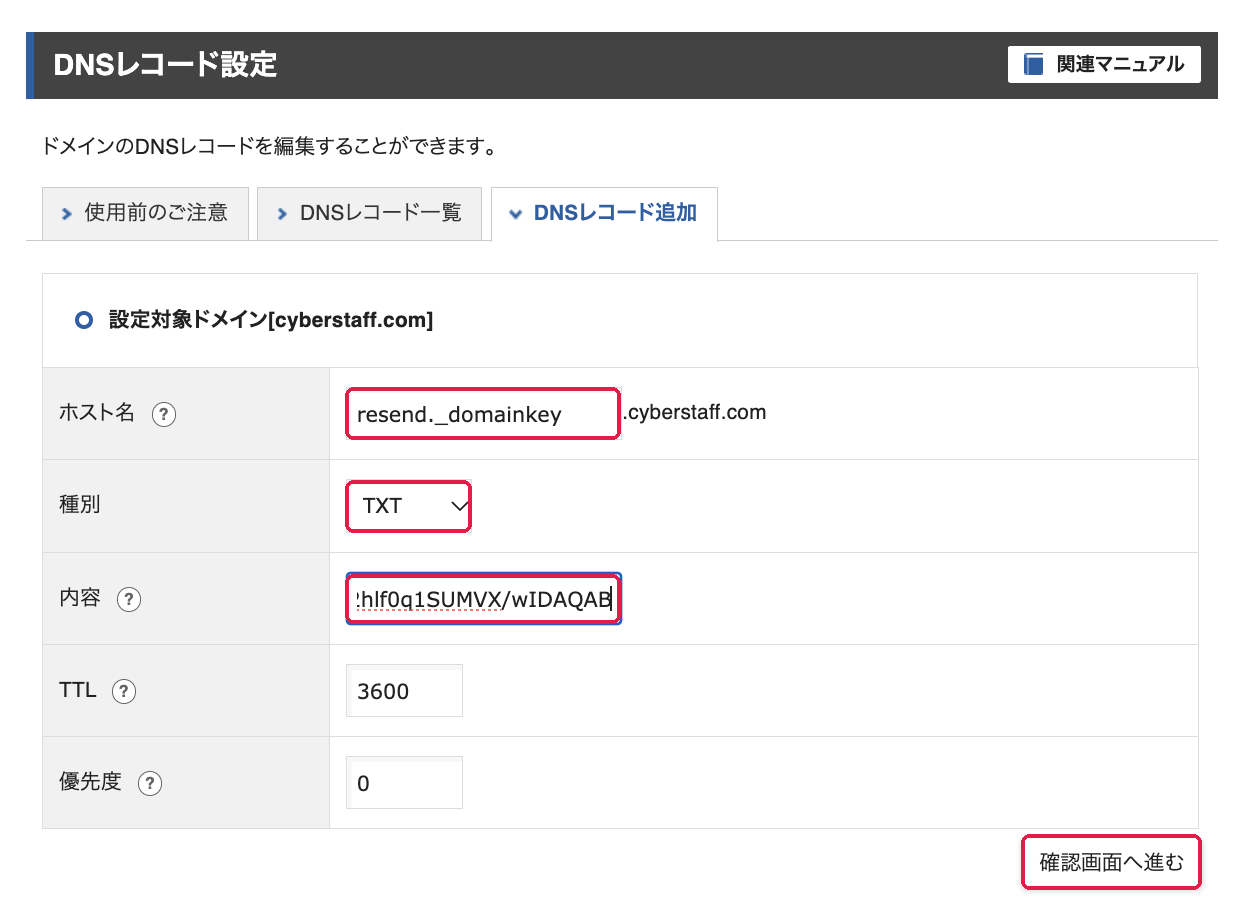The image size is (1234, 914).
Task: Switch to the DNSレコード一覧 tab
Action: tap(369, 213)
